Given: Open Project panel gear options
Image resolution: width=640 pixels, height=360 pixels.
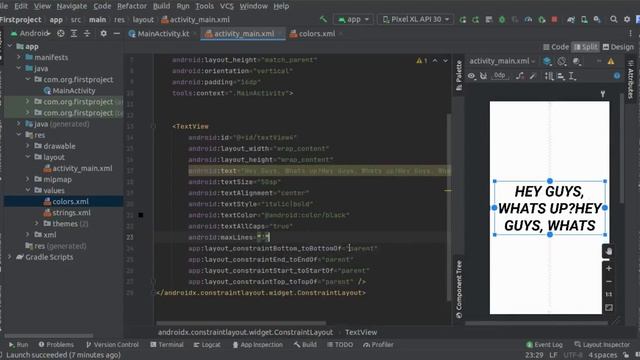Looking at the screenshot, I should point(103,33).
